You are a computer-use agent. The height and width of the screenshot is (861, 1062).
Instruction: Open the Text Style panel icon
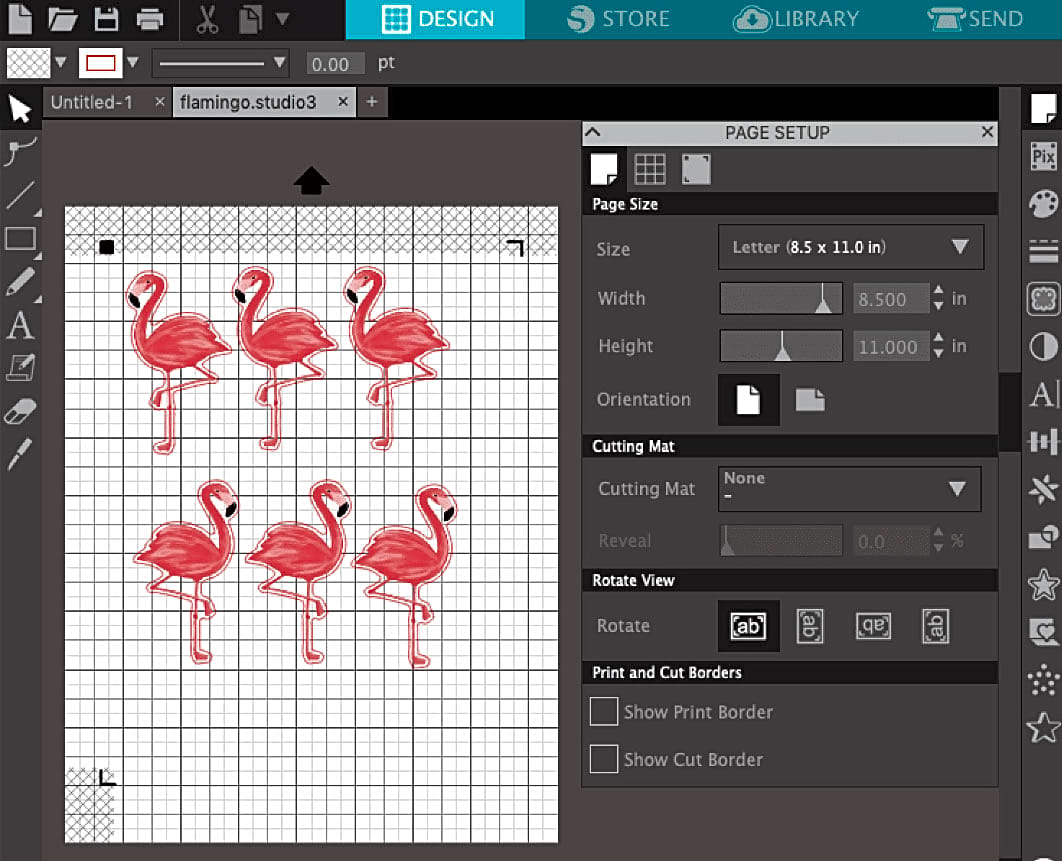(1043, 394)
